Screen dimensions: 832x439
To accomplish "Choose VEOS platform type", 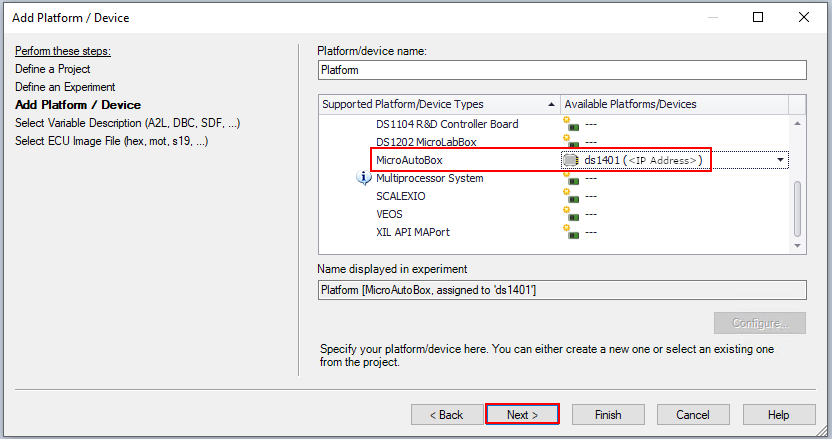I will click(389, 214).
